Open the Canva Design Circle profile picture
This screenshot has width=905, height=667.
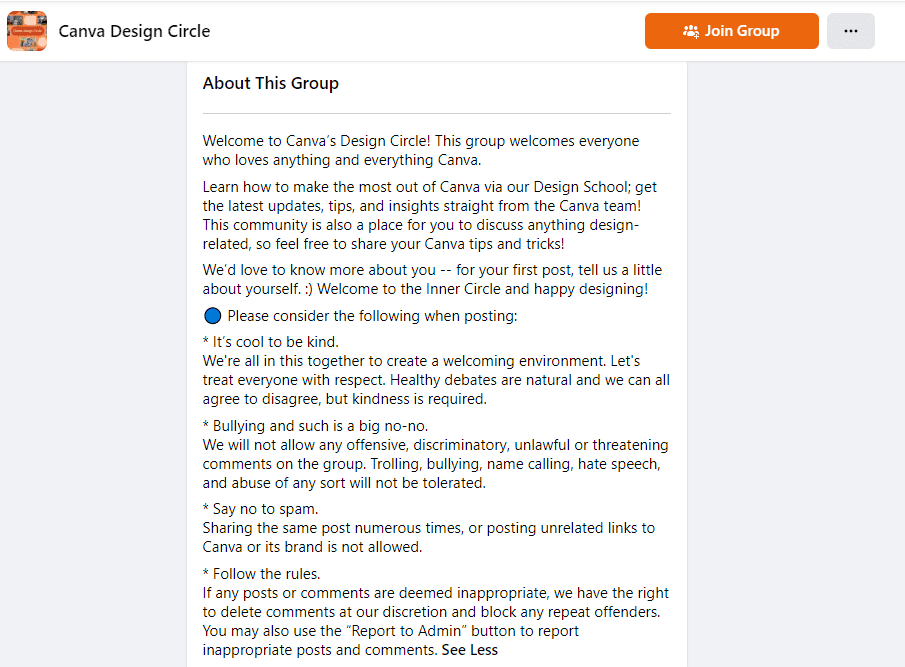(x=27, y=31)
